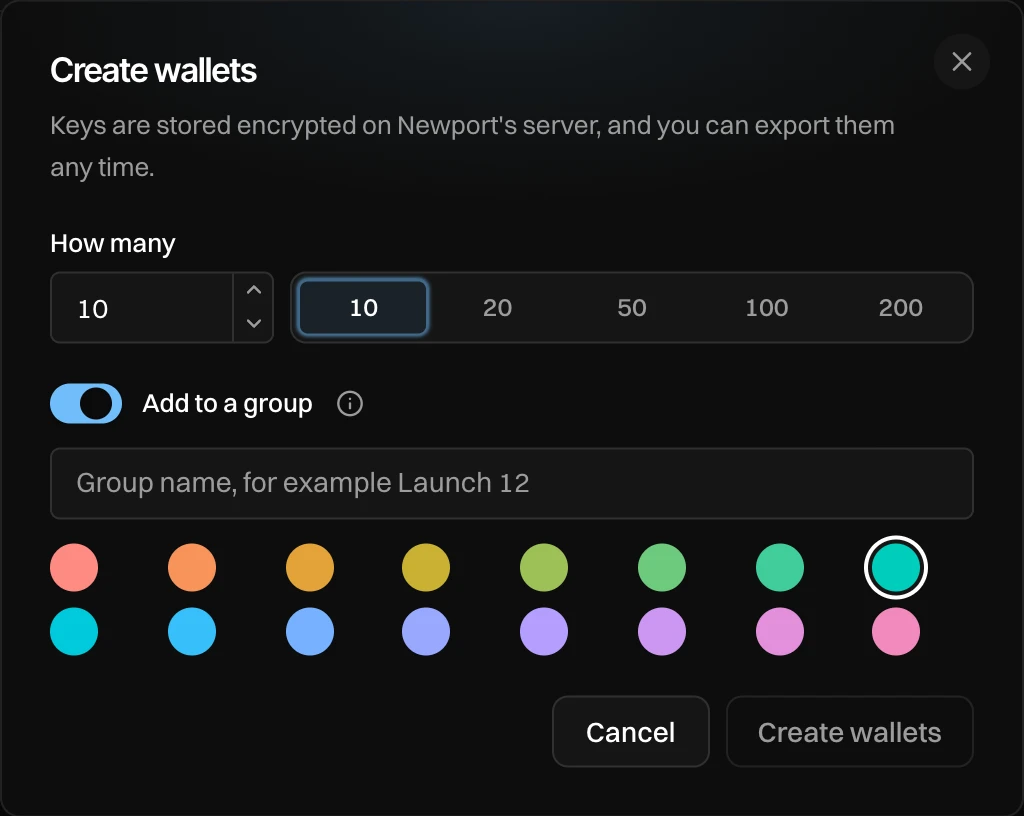Click the How many label
The width and height of the screenshot is (1024, 816).
point(113,243)
